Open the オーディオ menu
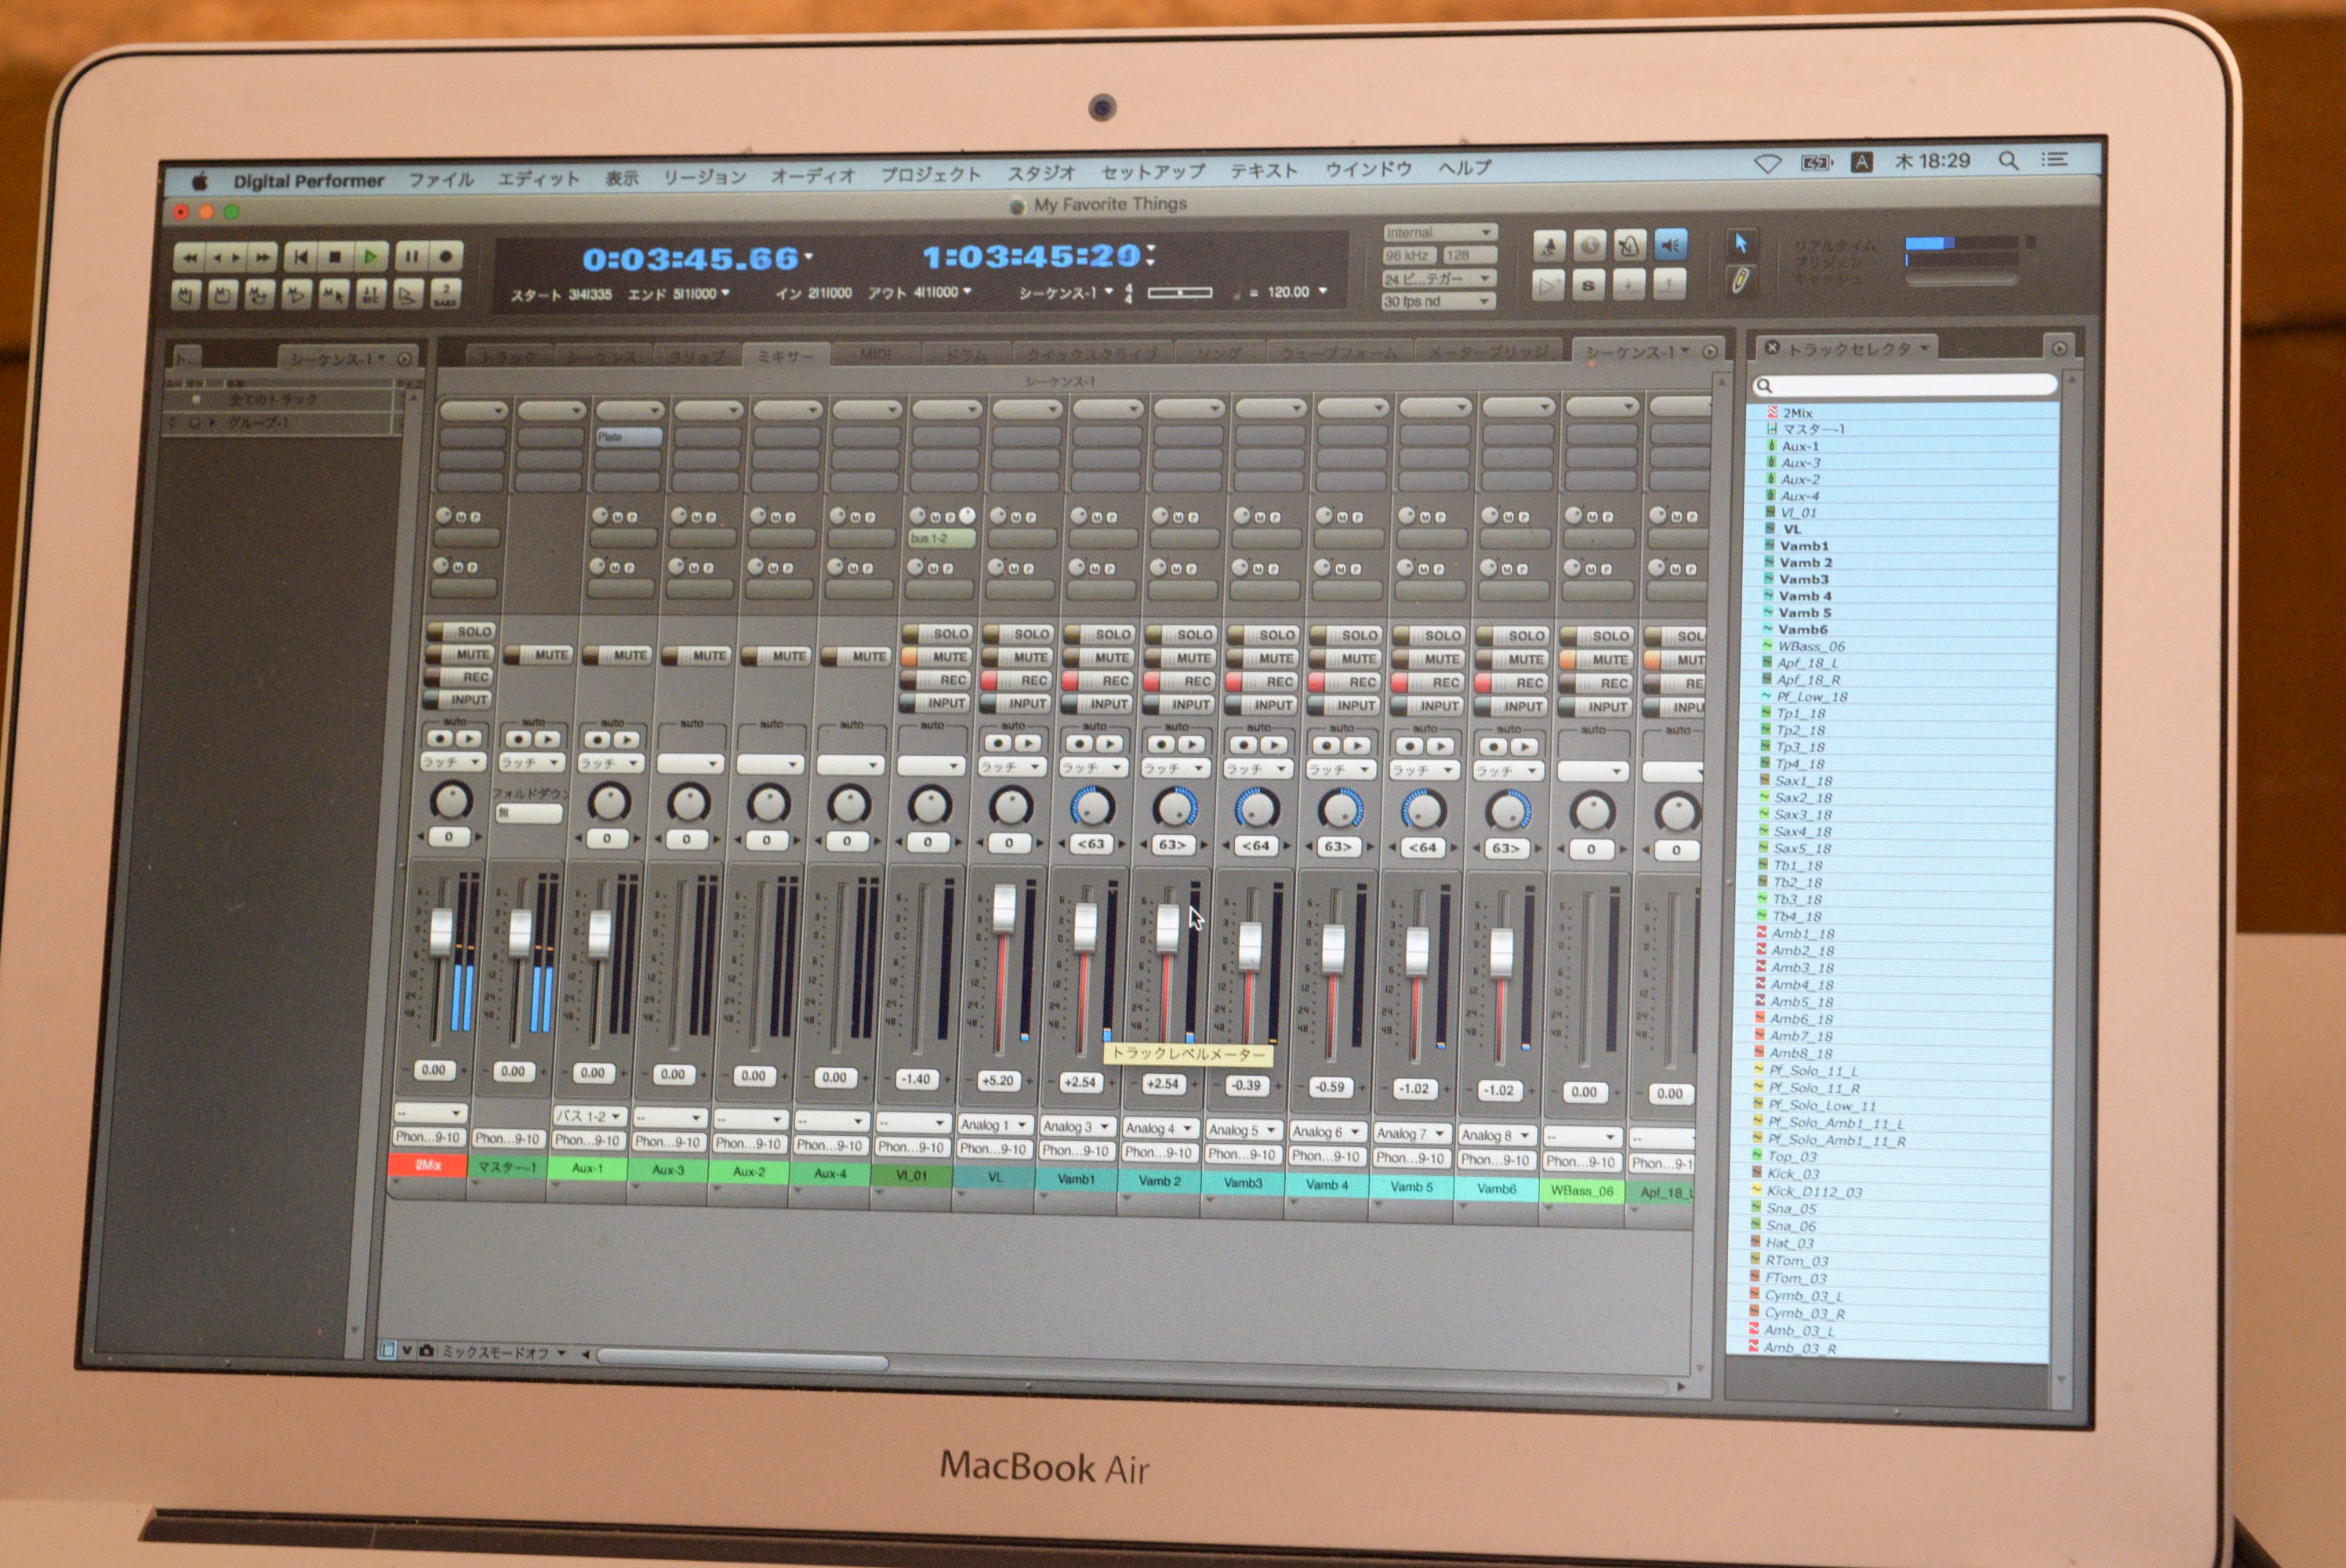Viewport: 2346px width, 1568px height. point(813,176)
